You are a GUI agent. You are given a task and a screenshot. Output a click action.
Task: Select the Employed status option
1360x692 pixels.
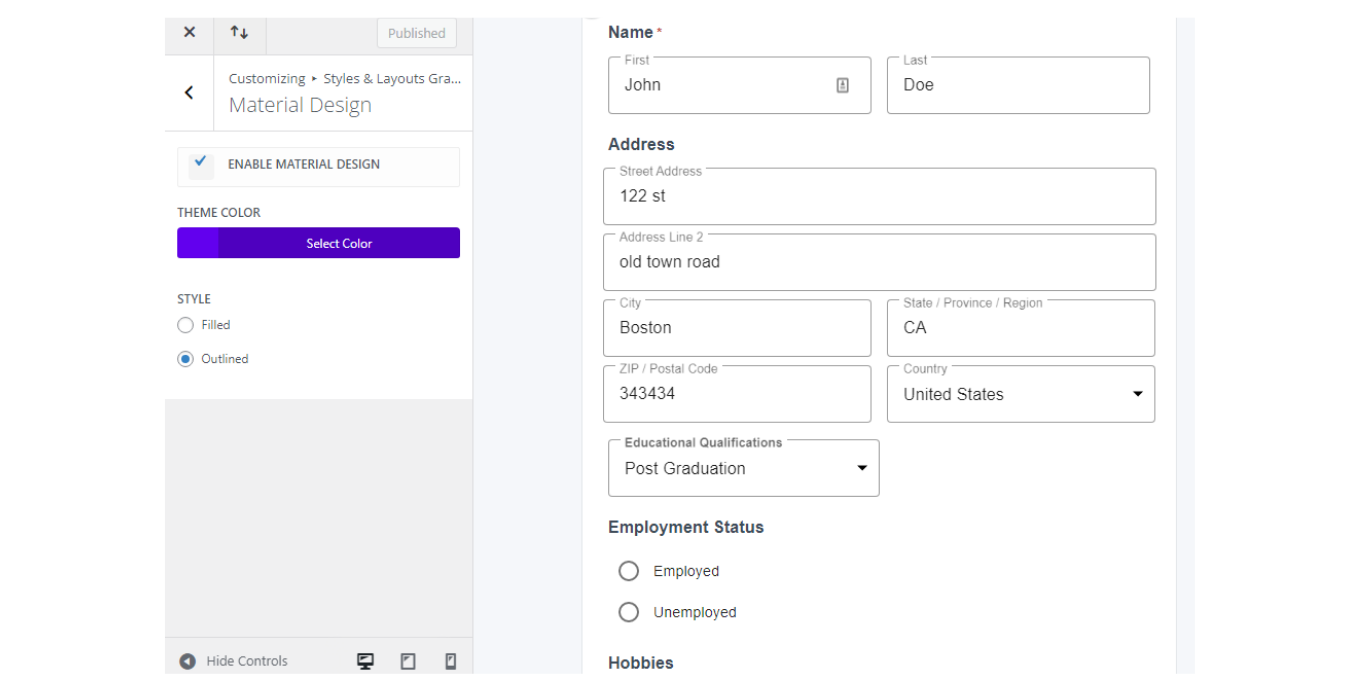(x=629, y=570)
